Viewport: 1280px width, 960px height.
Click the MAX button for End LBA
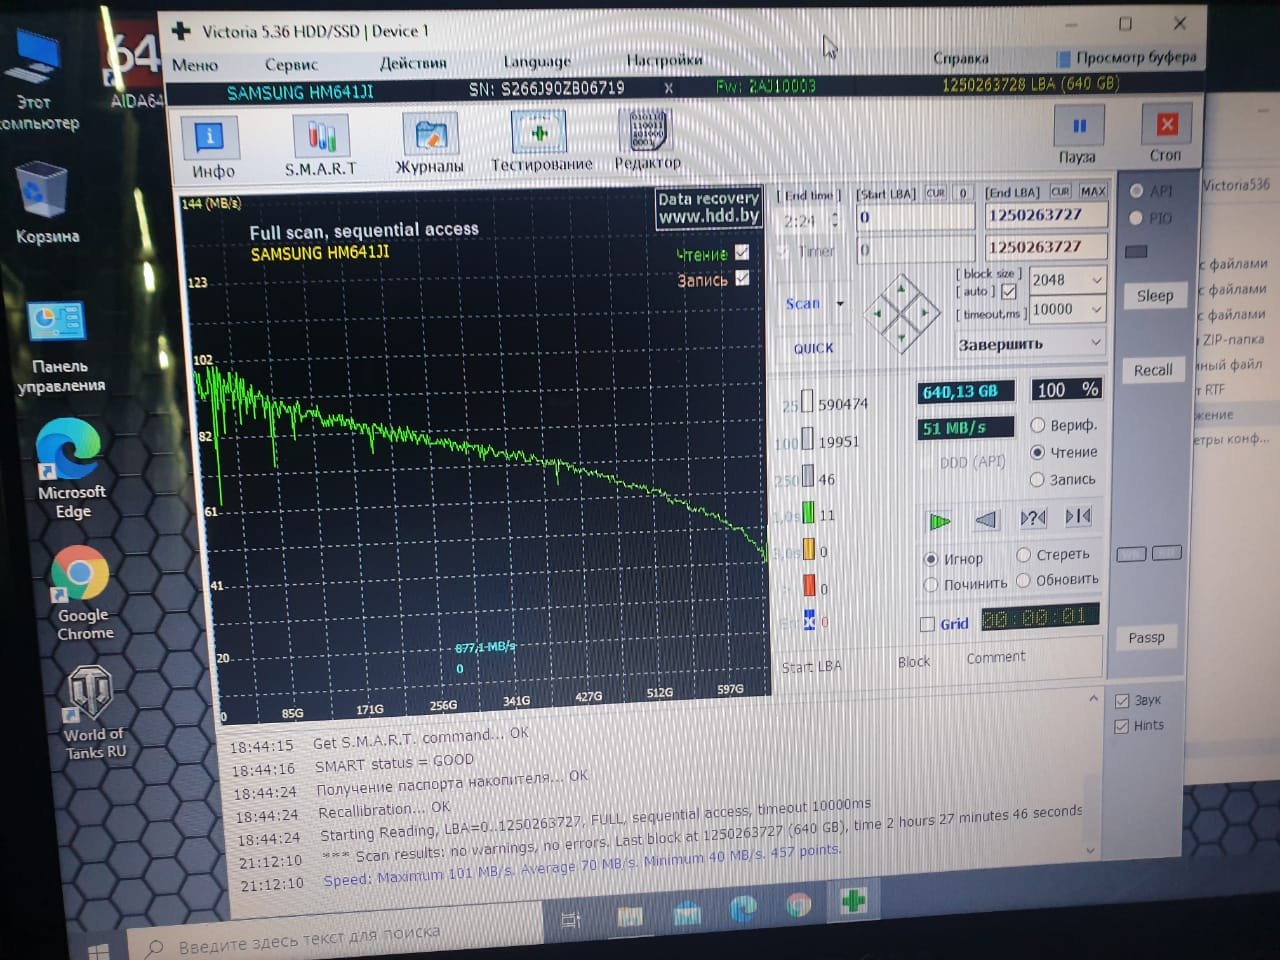1092,191
